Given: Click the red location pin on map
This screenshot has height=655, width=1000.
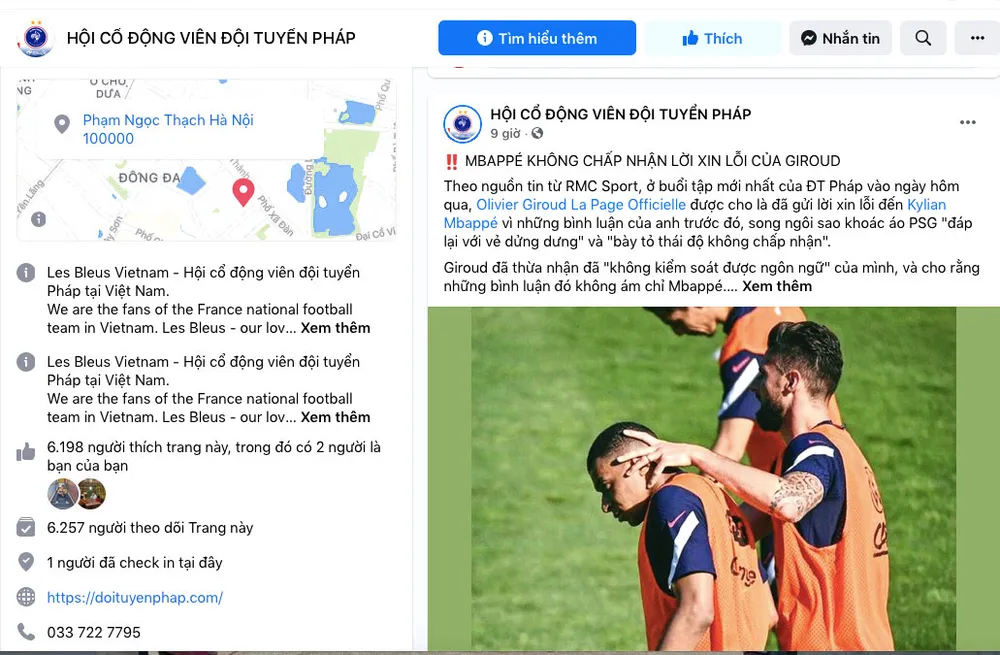Looking at the screenshot, I should [243, 192].
